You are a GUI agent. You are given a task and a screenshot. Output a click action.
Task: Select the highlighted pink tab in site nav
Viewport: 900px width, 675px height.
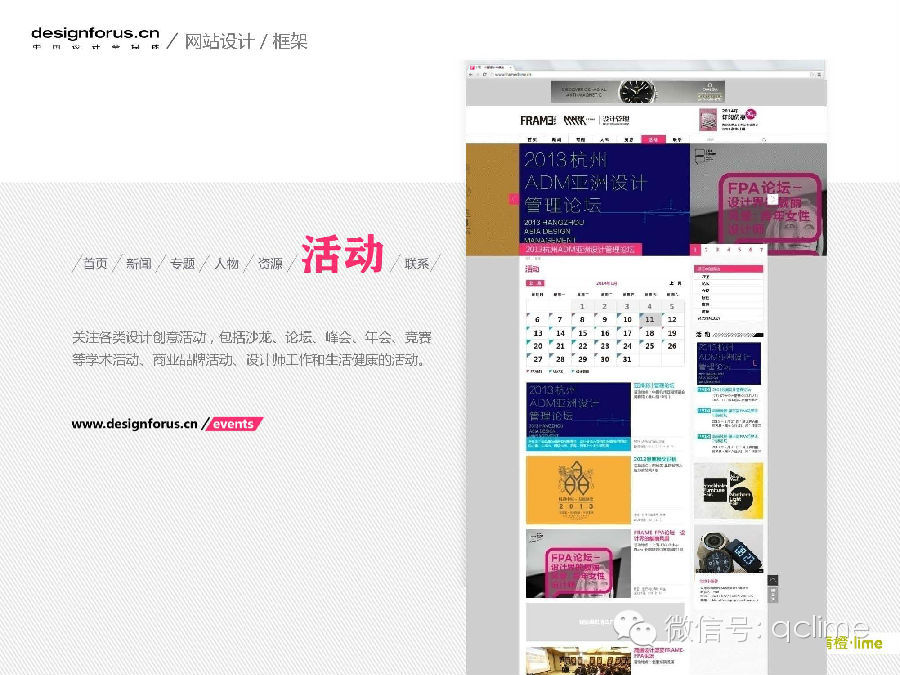pyautogui.click(x=653, y=139)
